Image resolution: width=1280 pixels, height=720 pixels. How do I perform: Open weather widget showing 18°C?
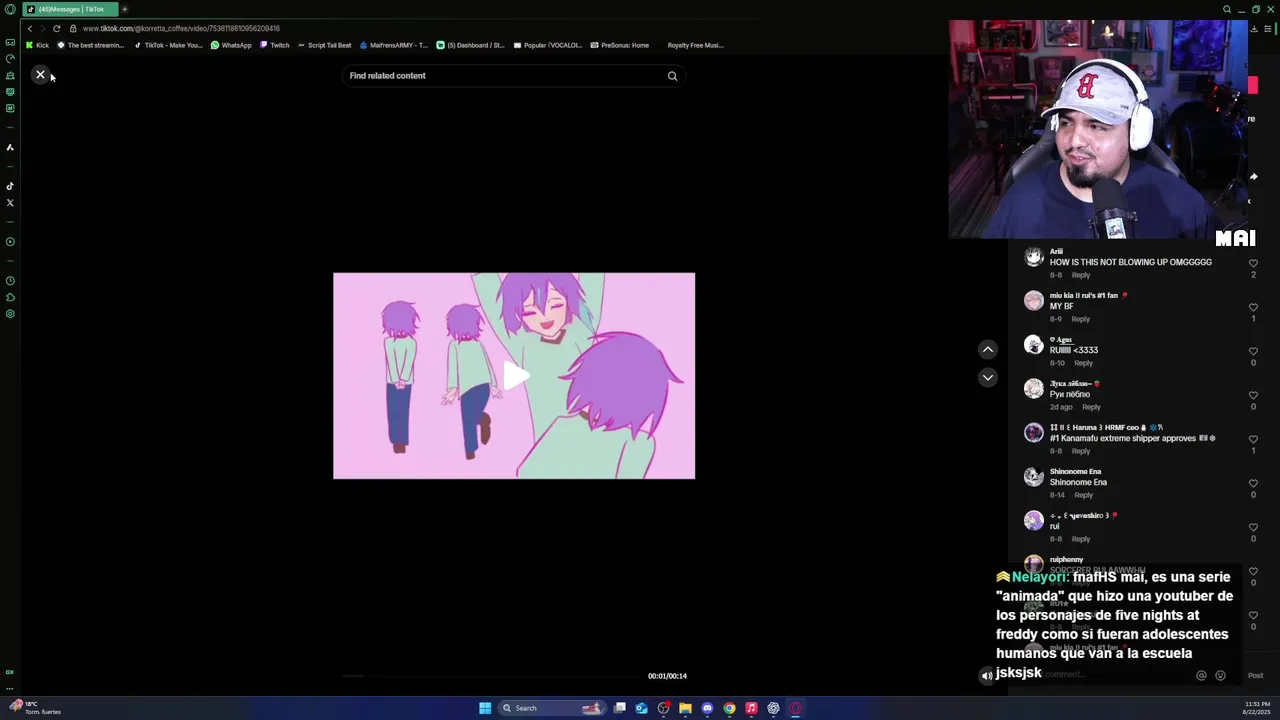click(35, 708)
